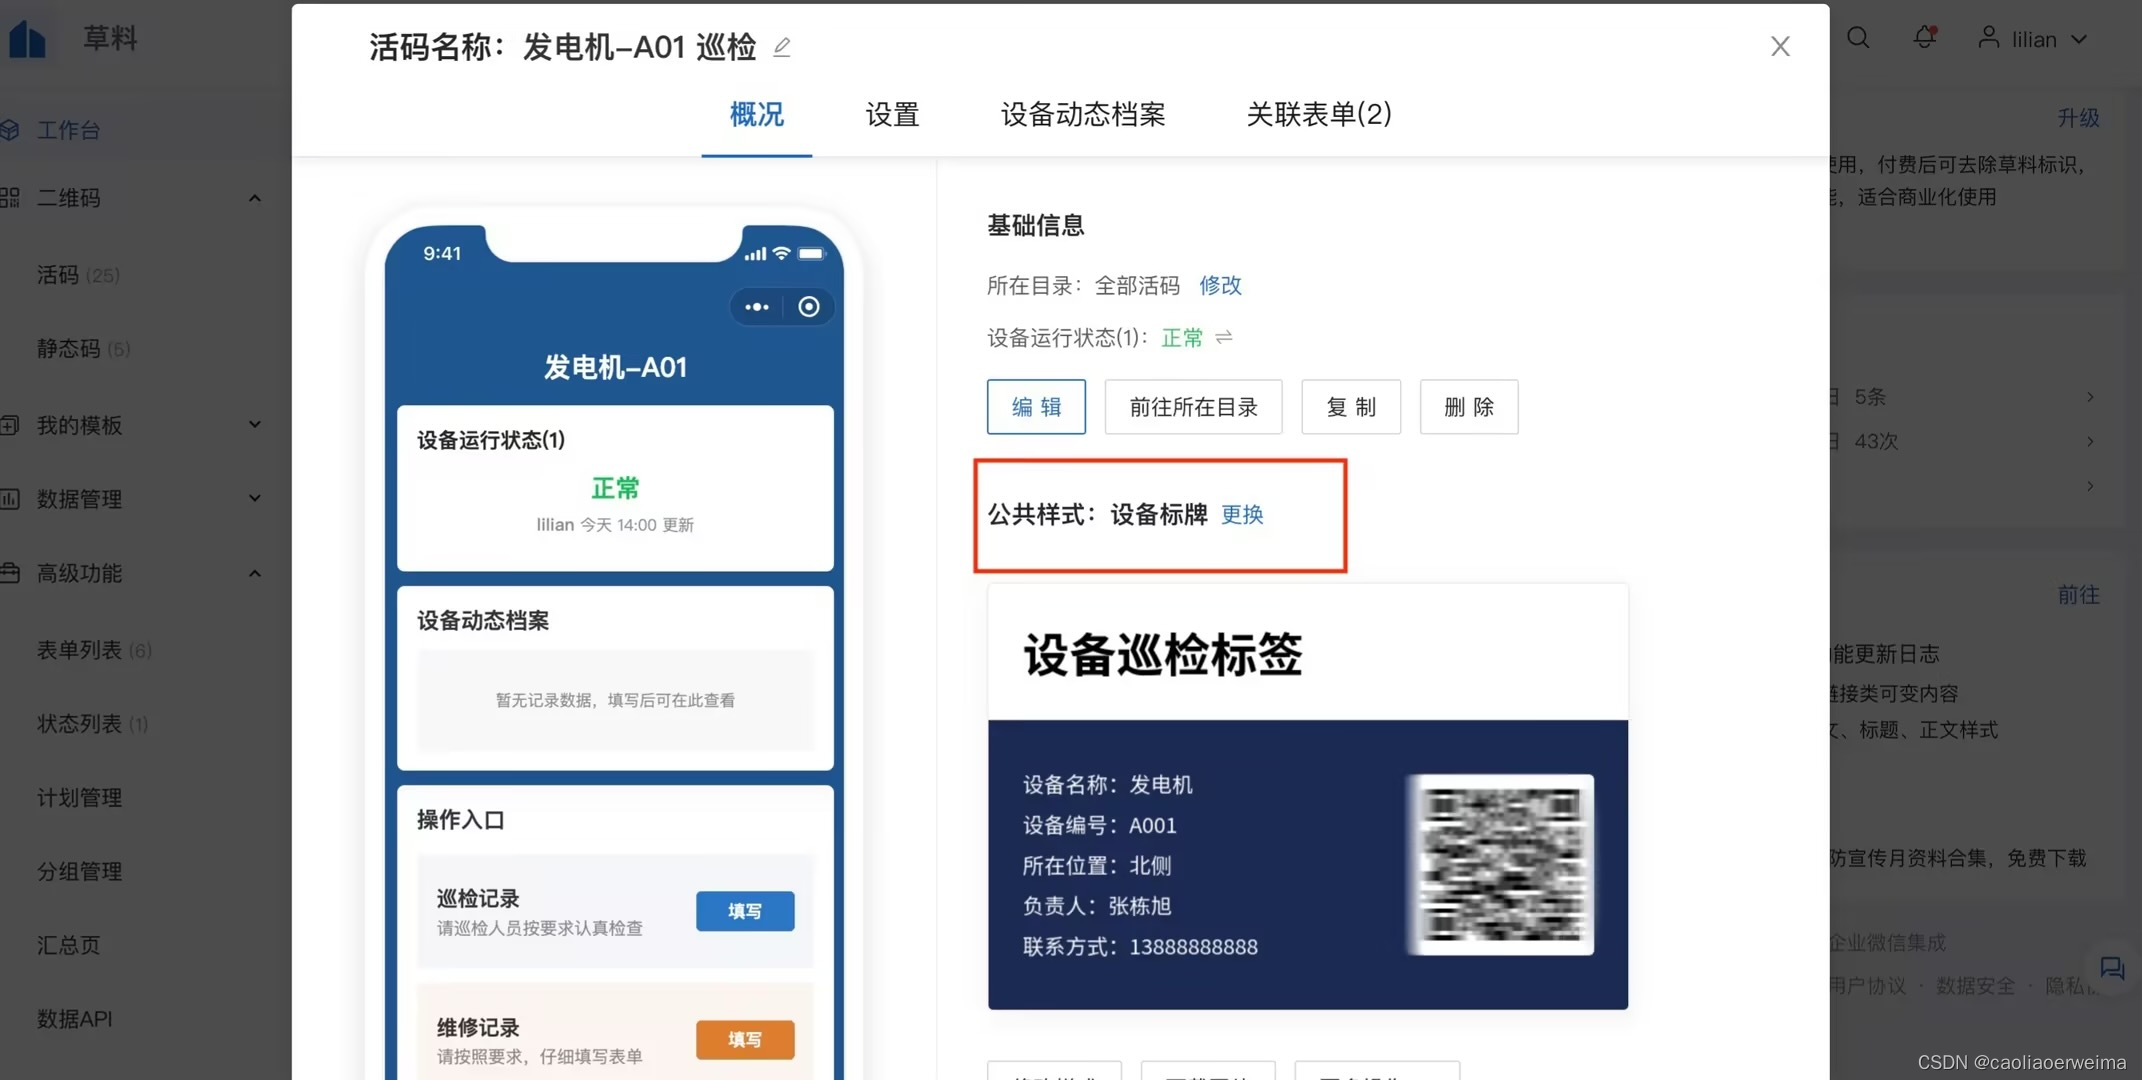This screenshot has height=1080, width=2142.
Task: Open the lilian user dropdown
Action: pyautogui.click(x=2033, y=39)
